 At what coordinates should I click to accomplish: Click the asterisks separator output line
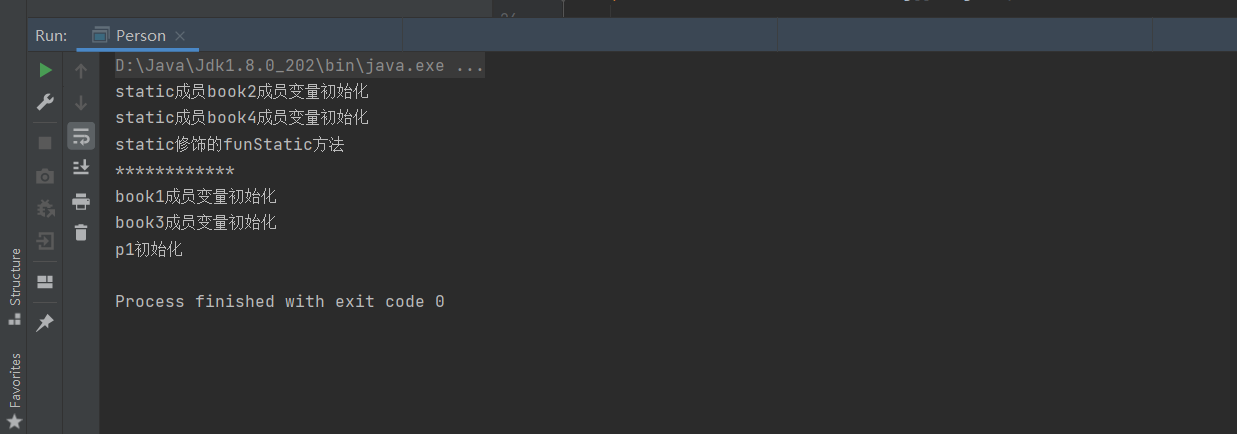(175, 171)
